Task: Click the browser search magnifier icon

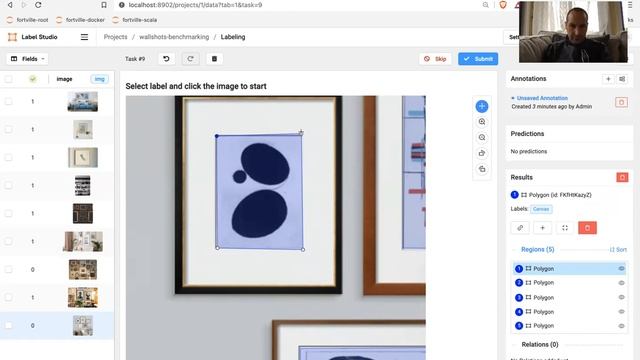Action: 485,5
